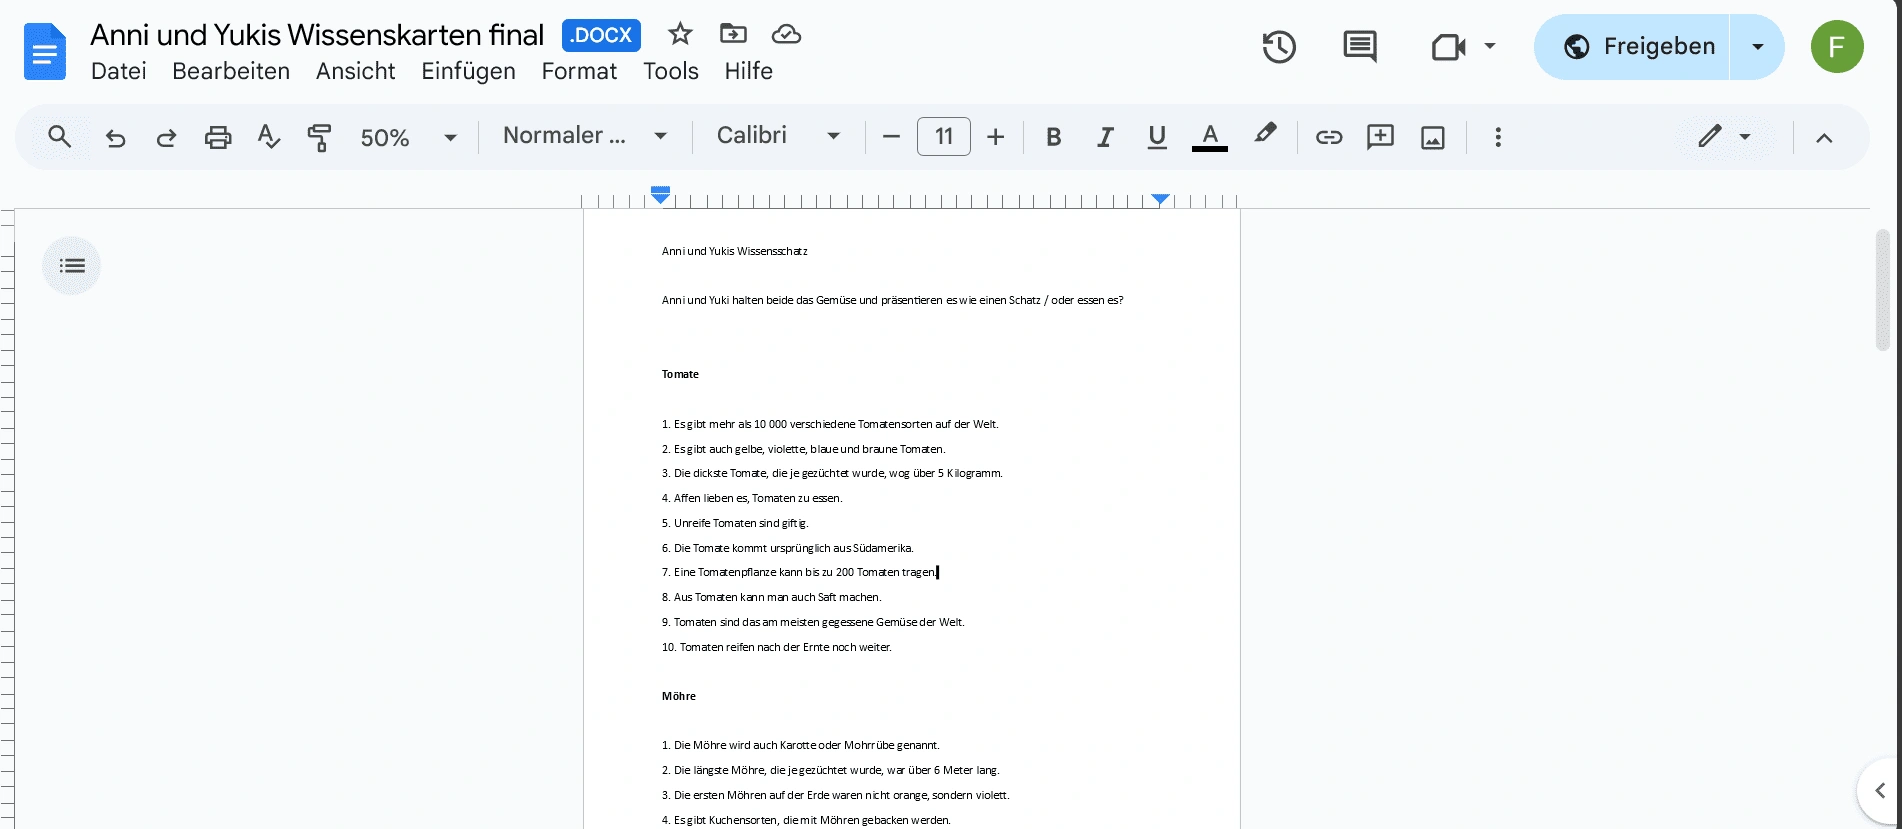
Task: Click the Print icon
Action: coord(217,137)
